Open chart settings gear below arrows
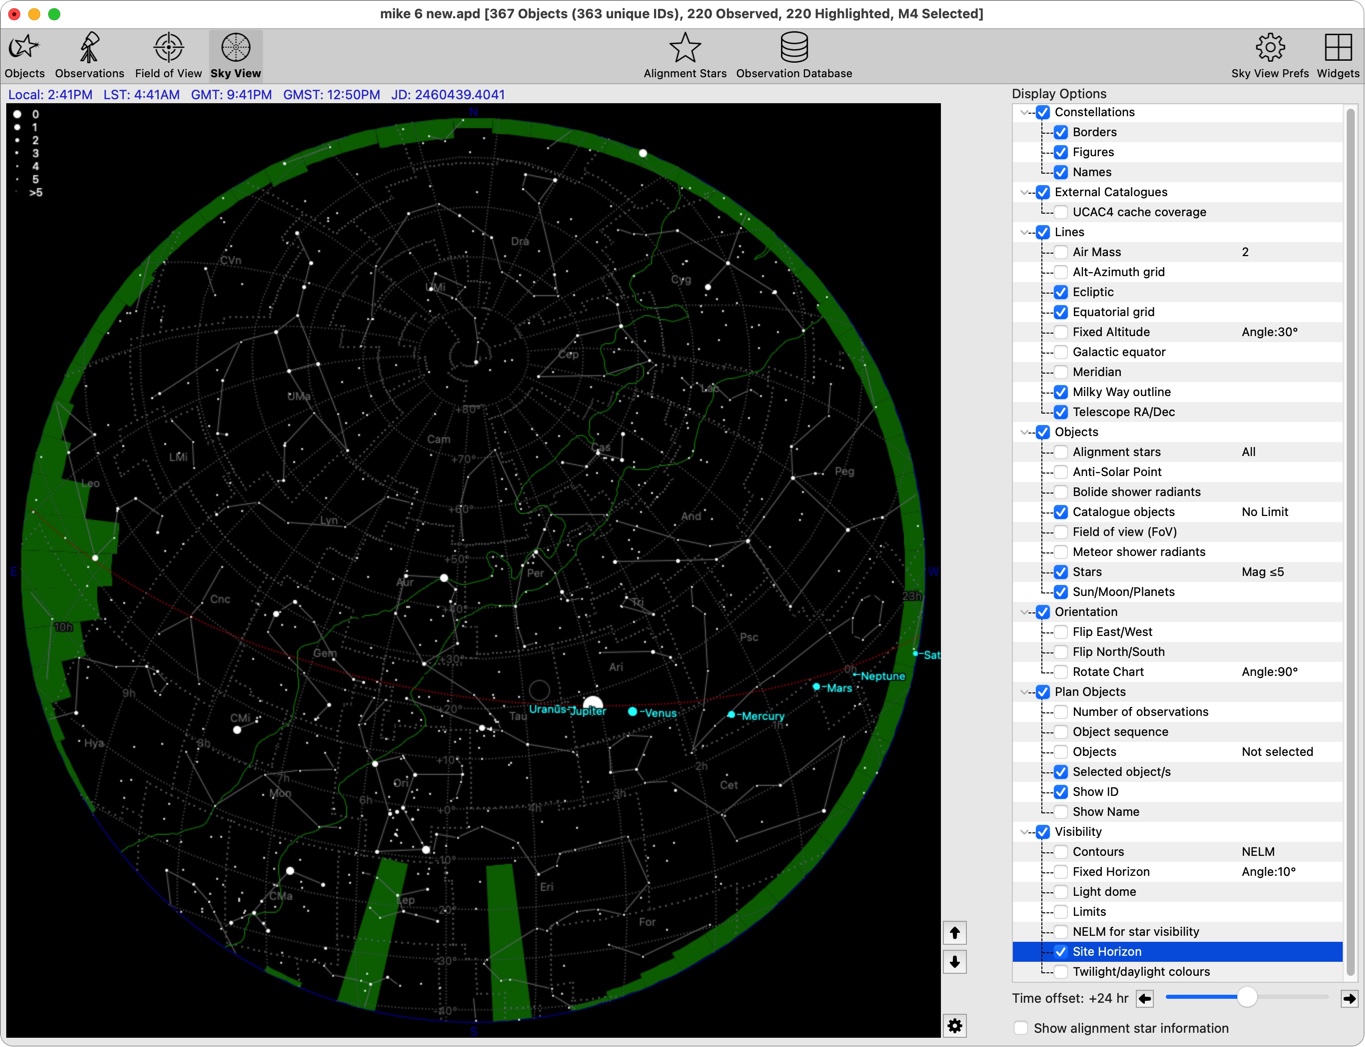The width and height of the screenshot is (1365, 1047). 955,1026
